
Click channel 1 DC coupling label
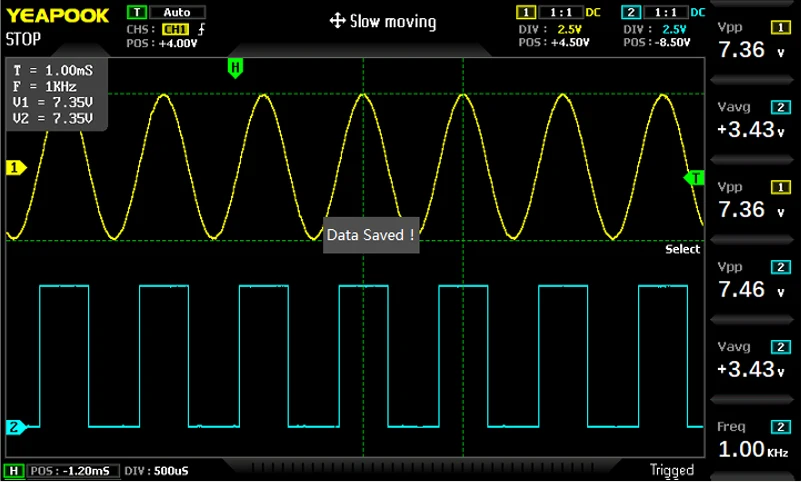pyautogui.click(x=593, y=12)
